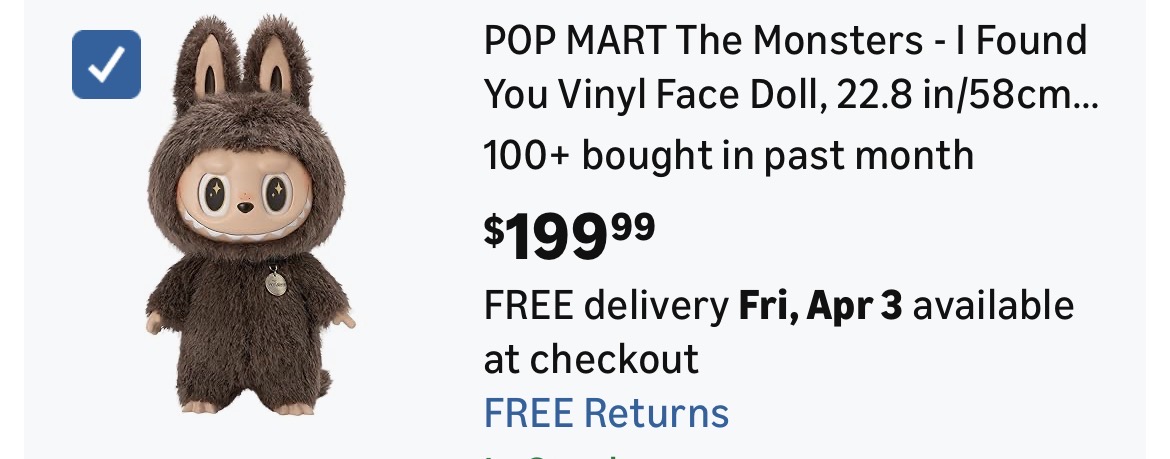Click the FREE delivery text
The width and height of the screenshot is (1170, 459).
(x=605, y=306)
